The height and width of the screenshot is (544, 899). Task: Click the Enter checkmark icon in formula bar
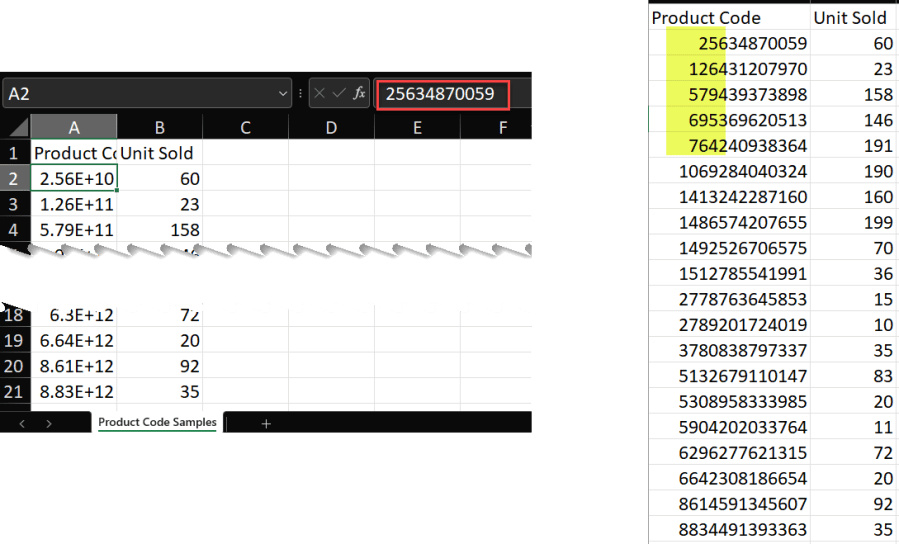click(x=339, y=94)
